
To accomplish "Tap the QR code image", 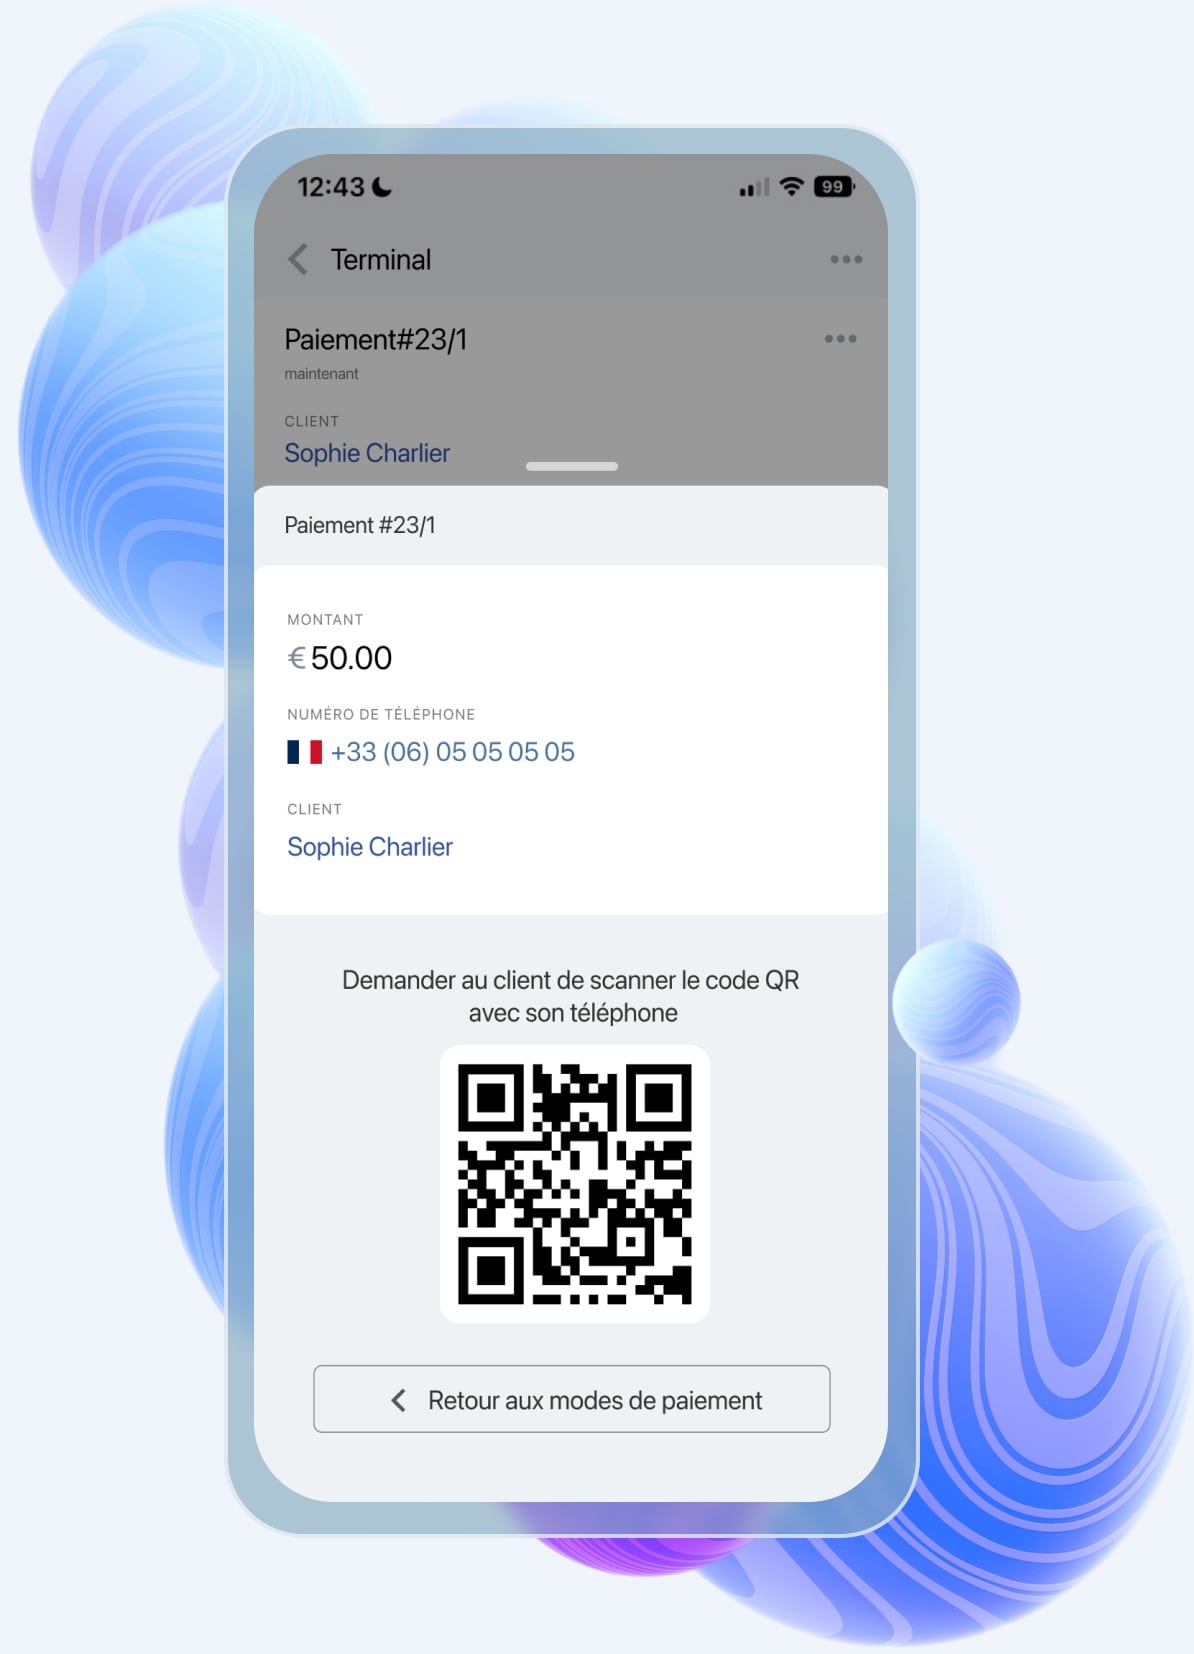I will click(575, 1184).
